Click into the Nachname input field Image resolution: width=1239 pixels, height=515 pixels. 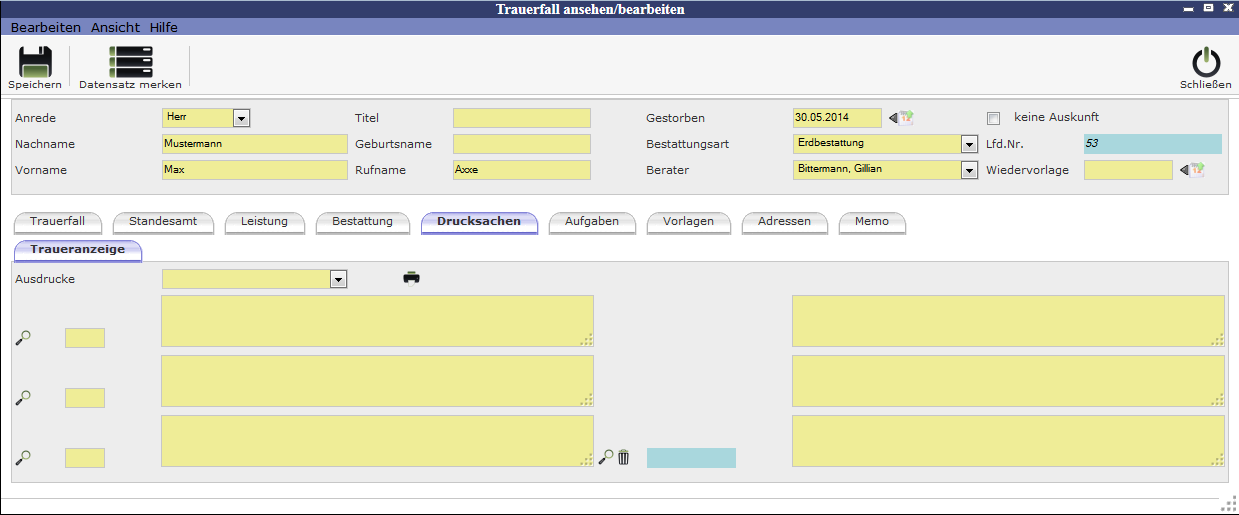point(254,144)
